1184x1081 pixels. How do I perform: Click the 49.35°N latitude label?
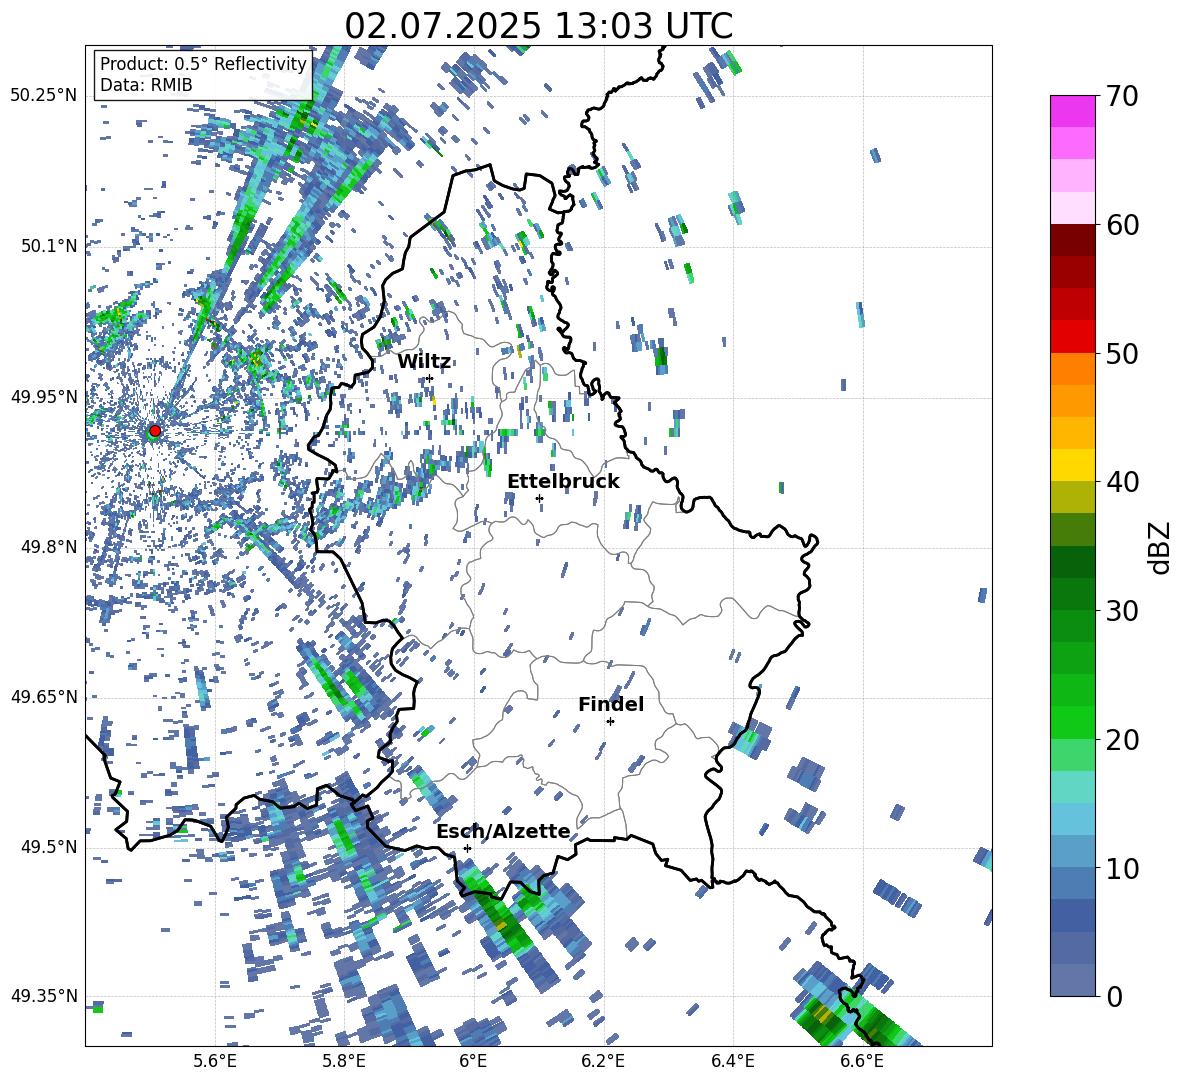click(44, 996)
